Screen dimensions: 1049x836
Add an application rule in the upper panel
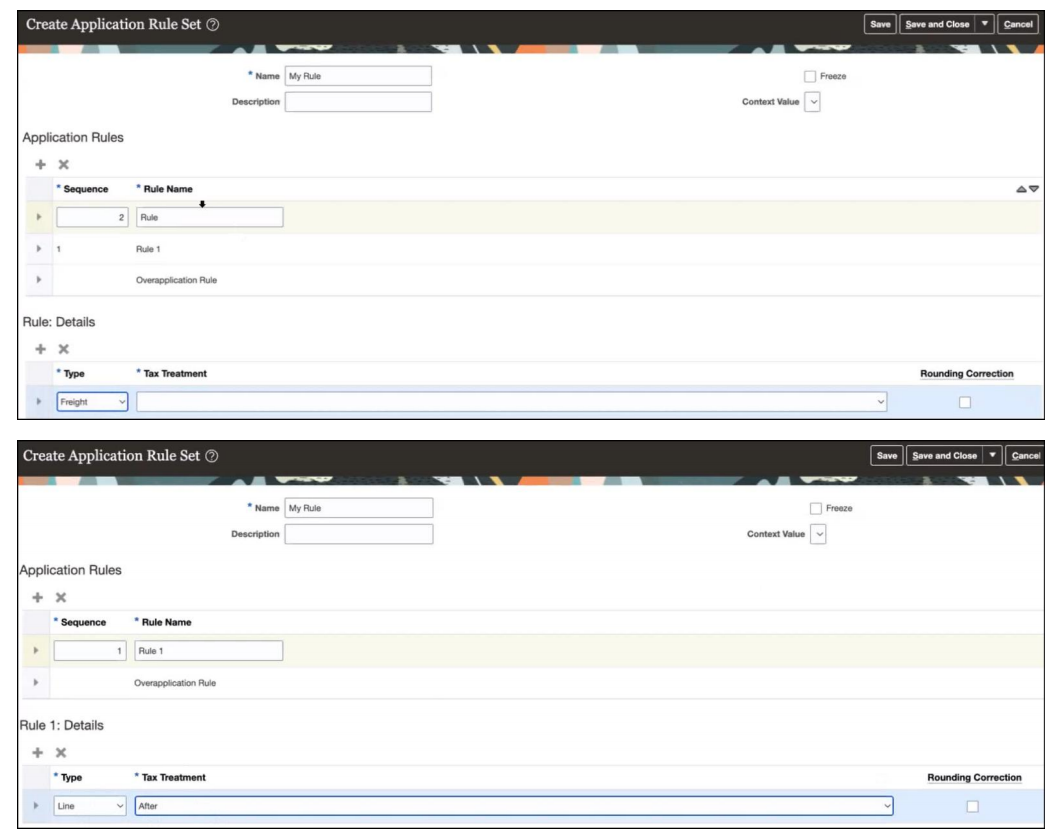pyautogui.click(x=41, y=163)
